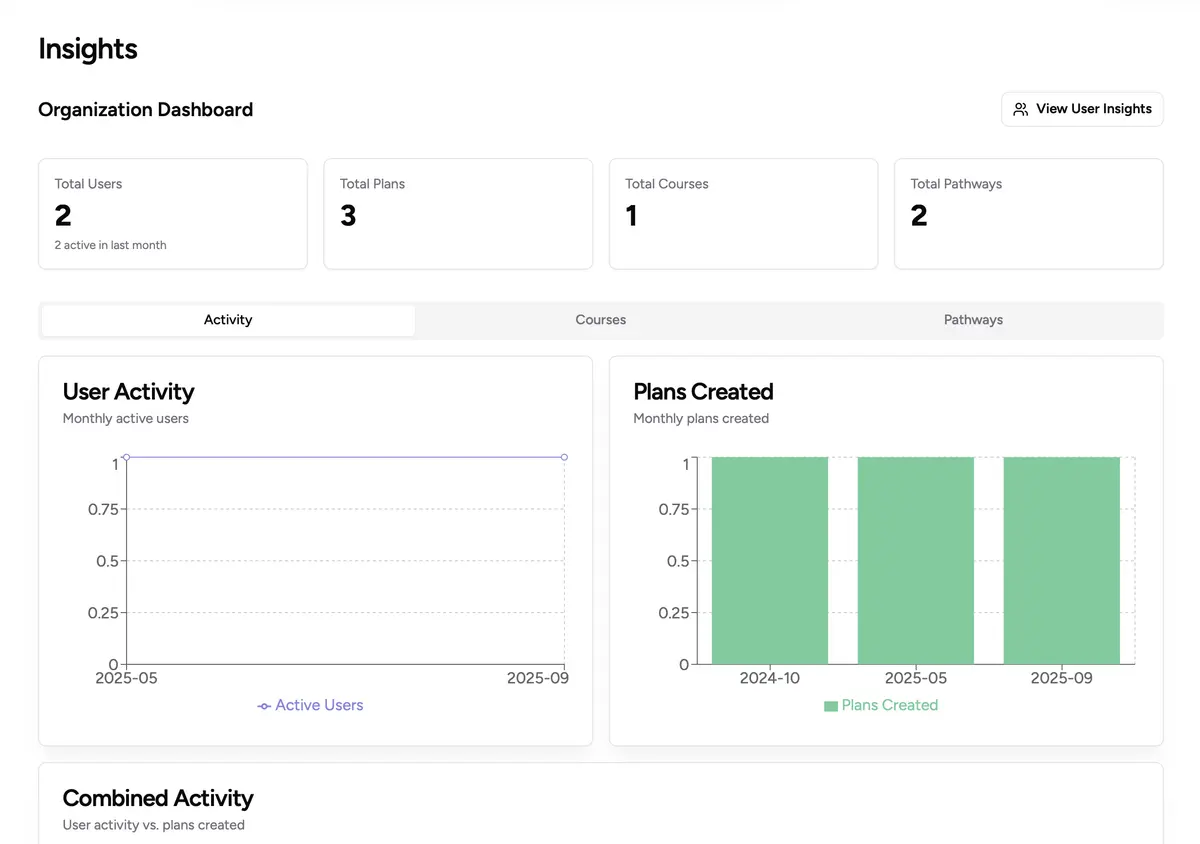This screenshot has height=844, width=1200.
Task: Click the User Activity chart title
Action: click(128, 391)
